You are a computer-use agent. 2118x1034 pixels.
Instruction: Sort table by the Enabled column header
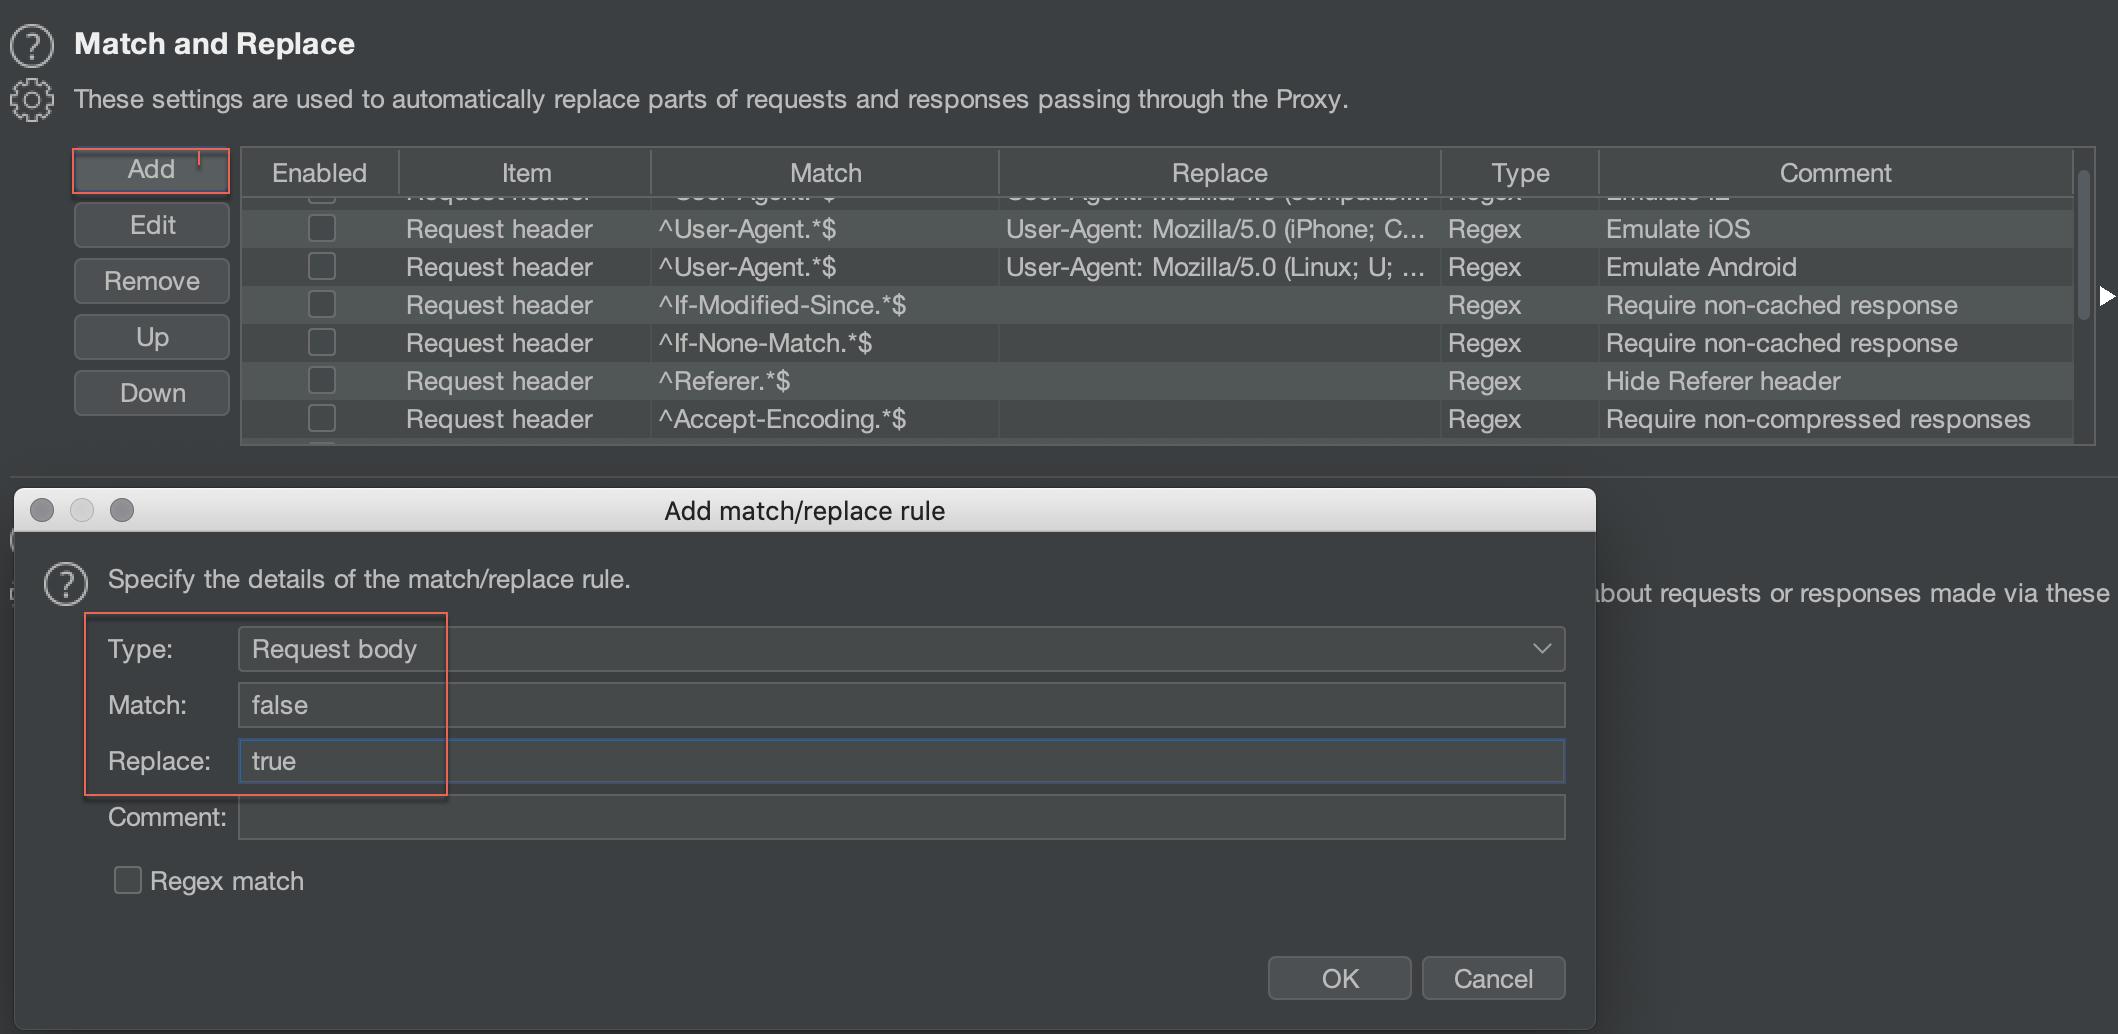coord(319,173)
